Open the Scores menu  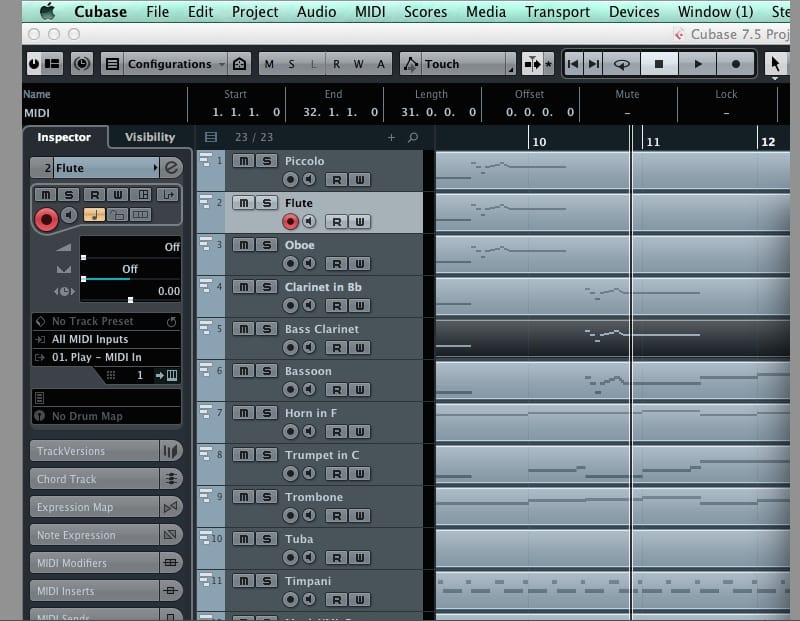pos(425,11)
